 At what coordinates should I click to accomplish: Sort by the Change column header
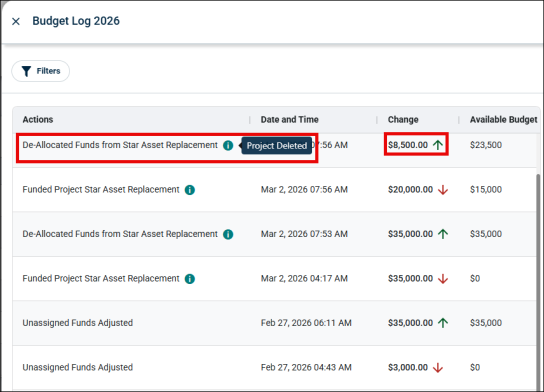[x=403, y=120]
